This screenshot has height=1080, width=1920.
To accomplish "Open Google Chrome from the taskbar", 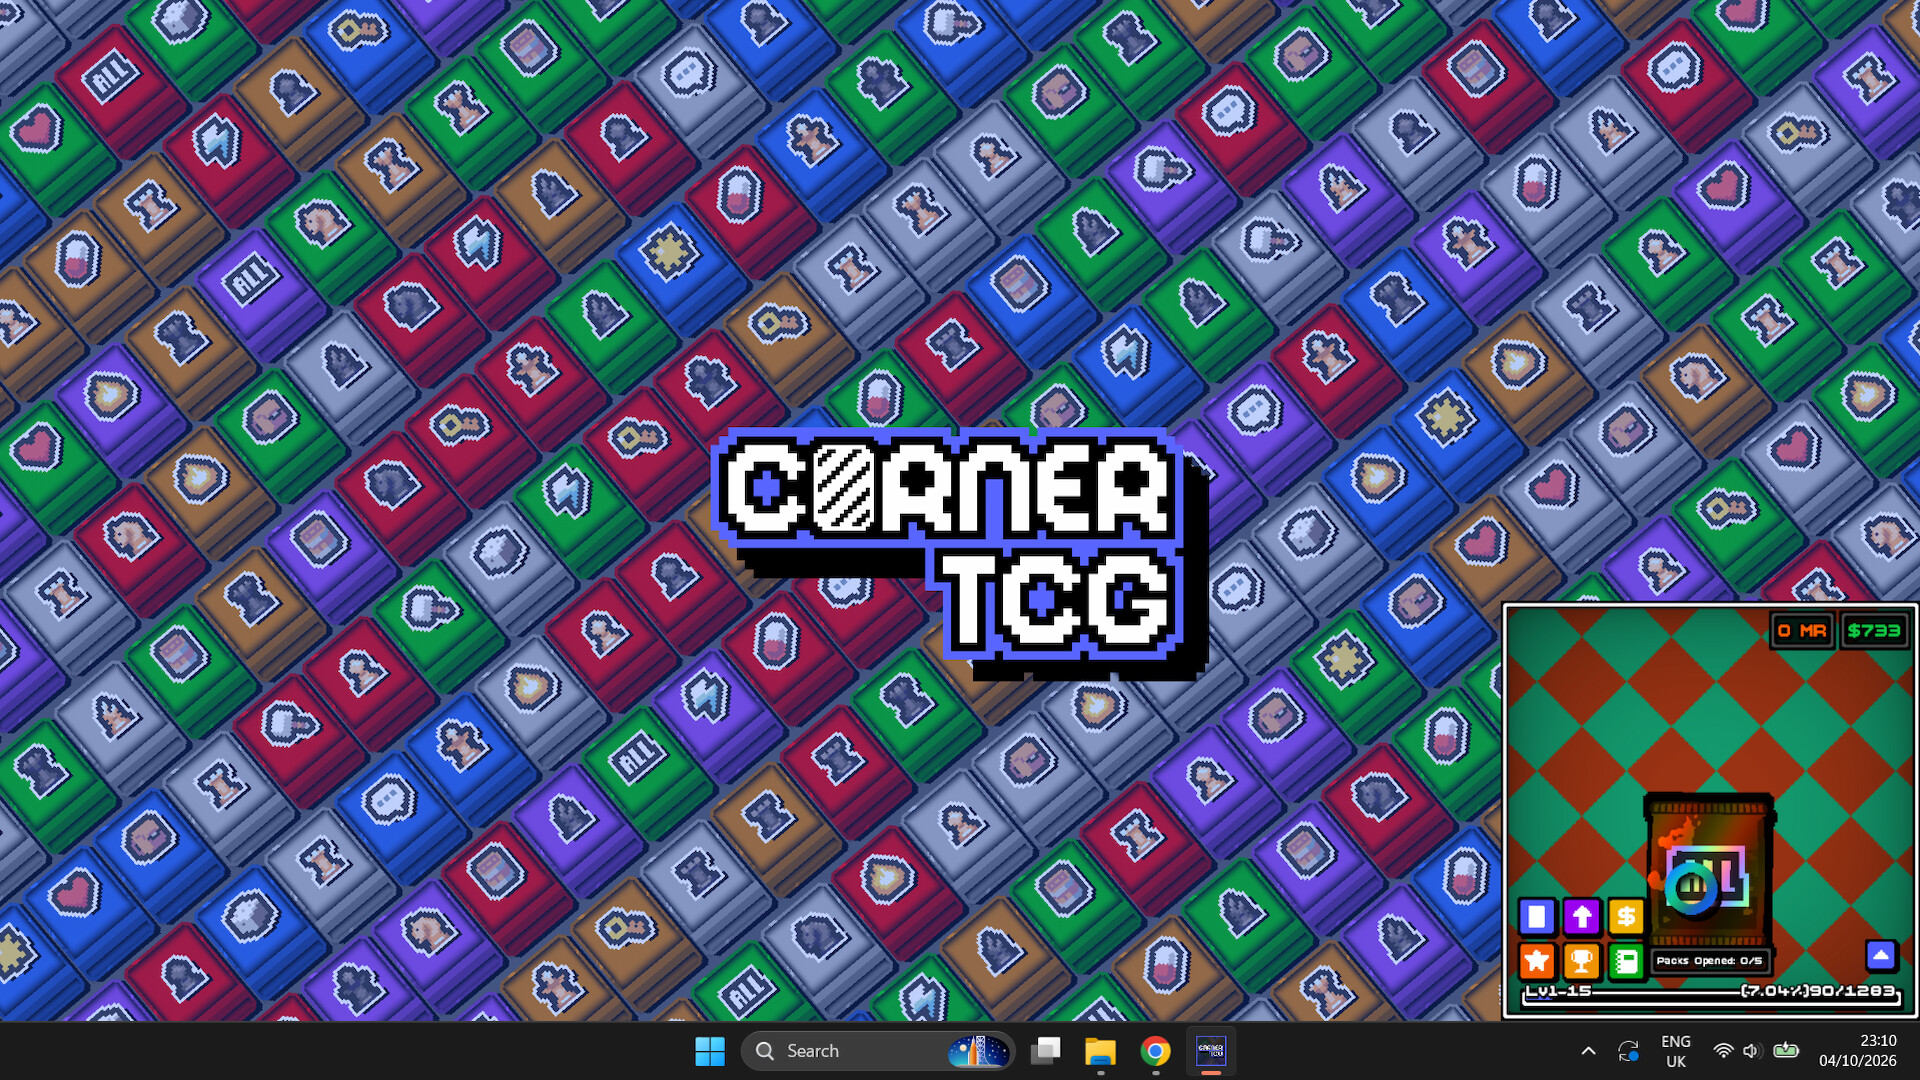I will click(x=1155, y=1051).
